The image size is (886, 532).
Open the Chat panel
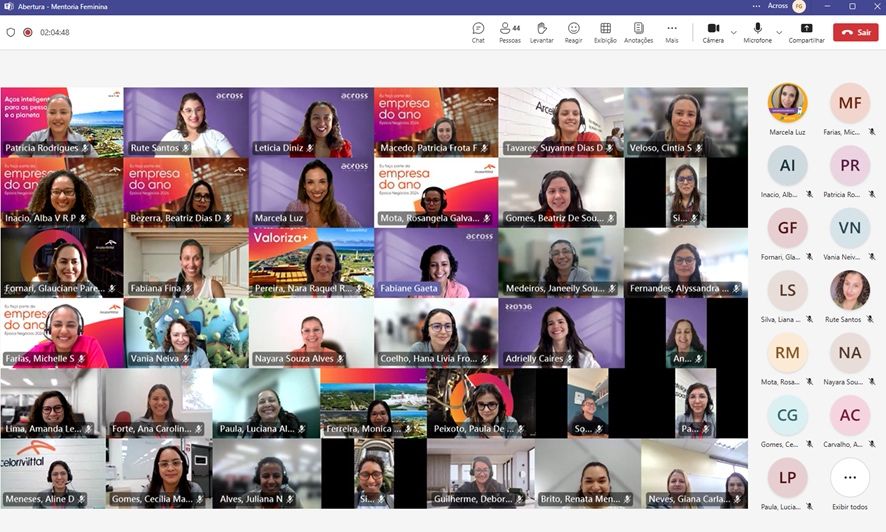(x=478, y=32)
